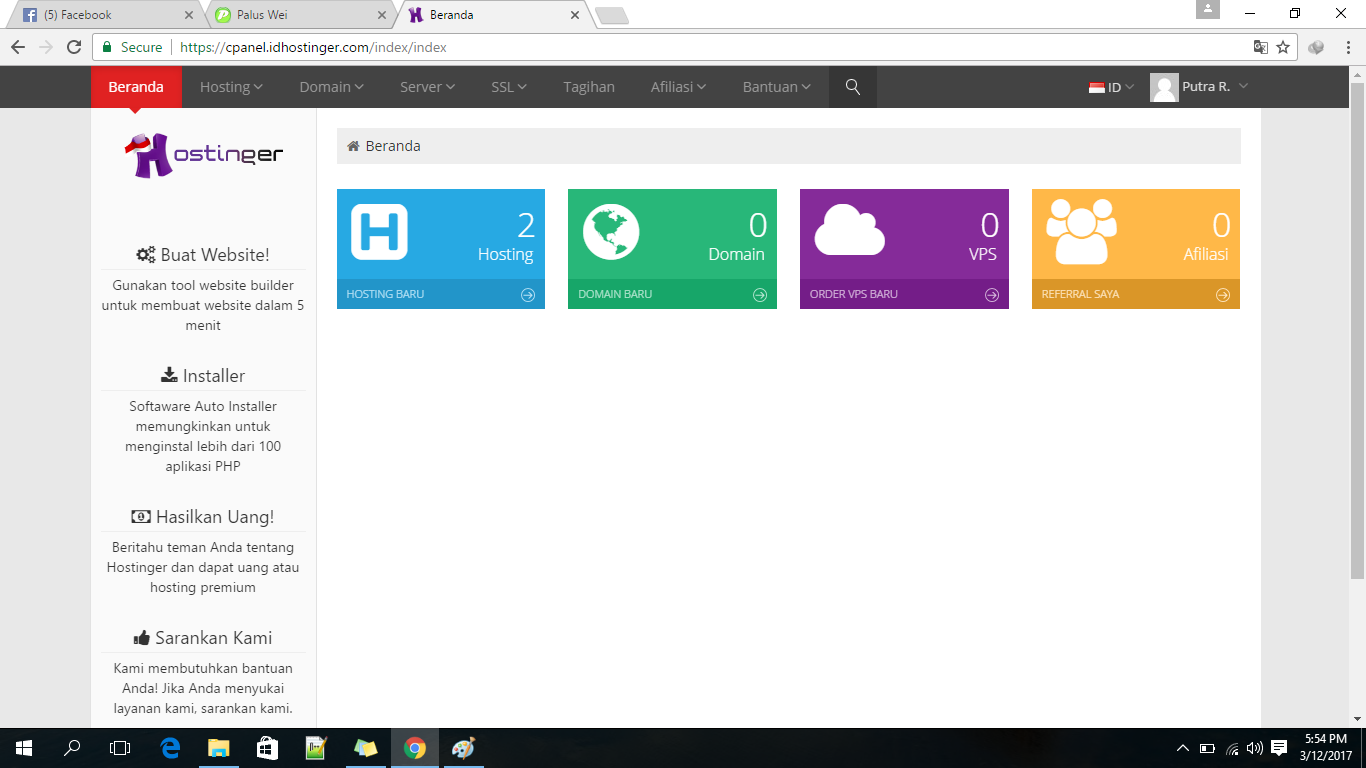Click the Afiliasi people icon
Image resolution: width=1366 pixels, height=768 pixels.
point(1081,231)
